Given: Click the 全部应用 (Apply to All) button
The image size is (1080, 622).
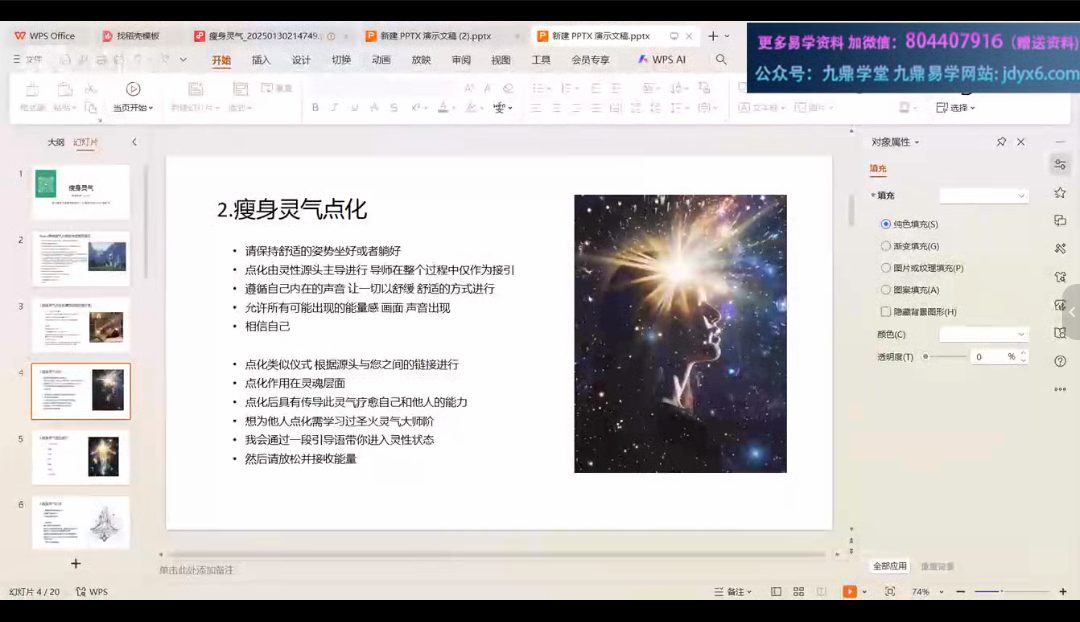Looking at the screenshot, I should (x=889, y=566).
